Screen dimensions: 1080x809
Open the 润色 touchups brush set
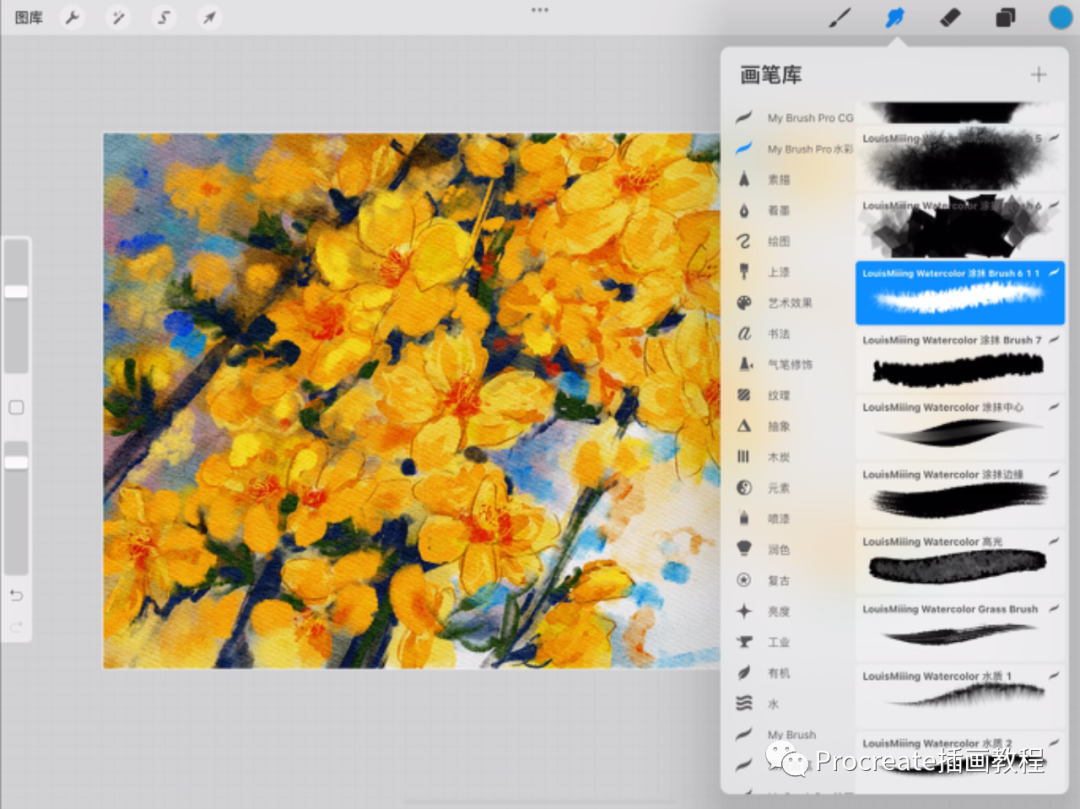[793, 549]
